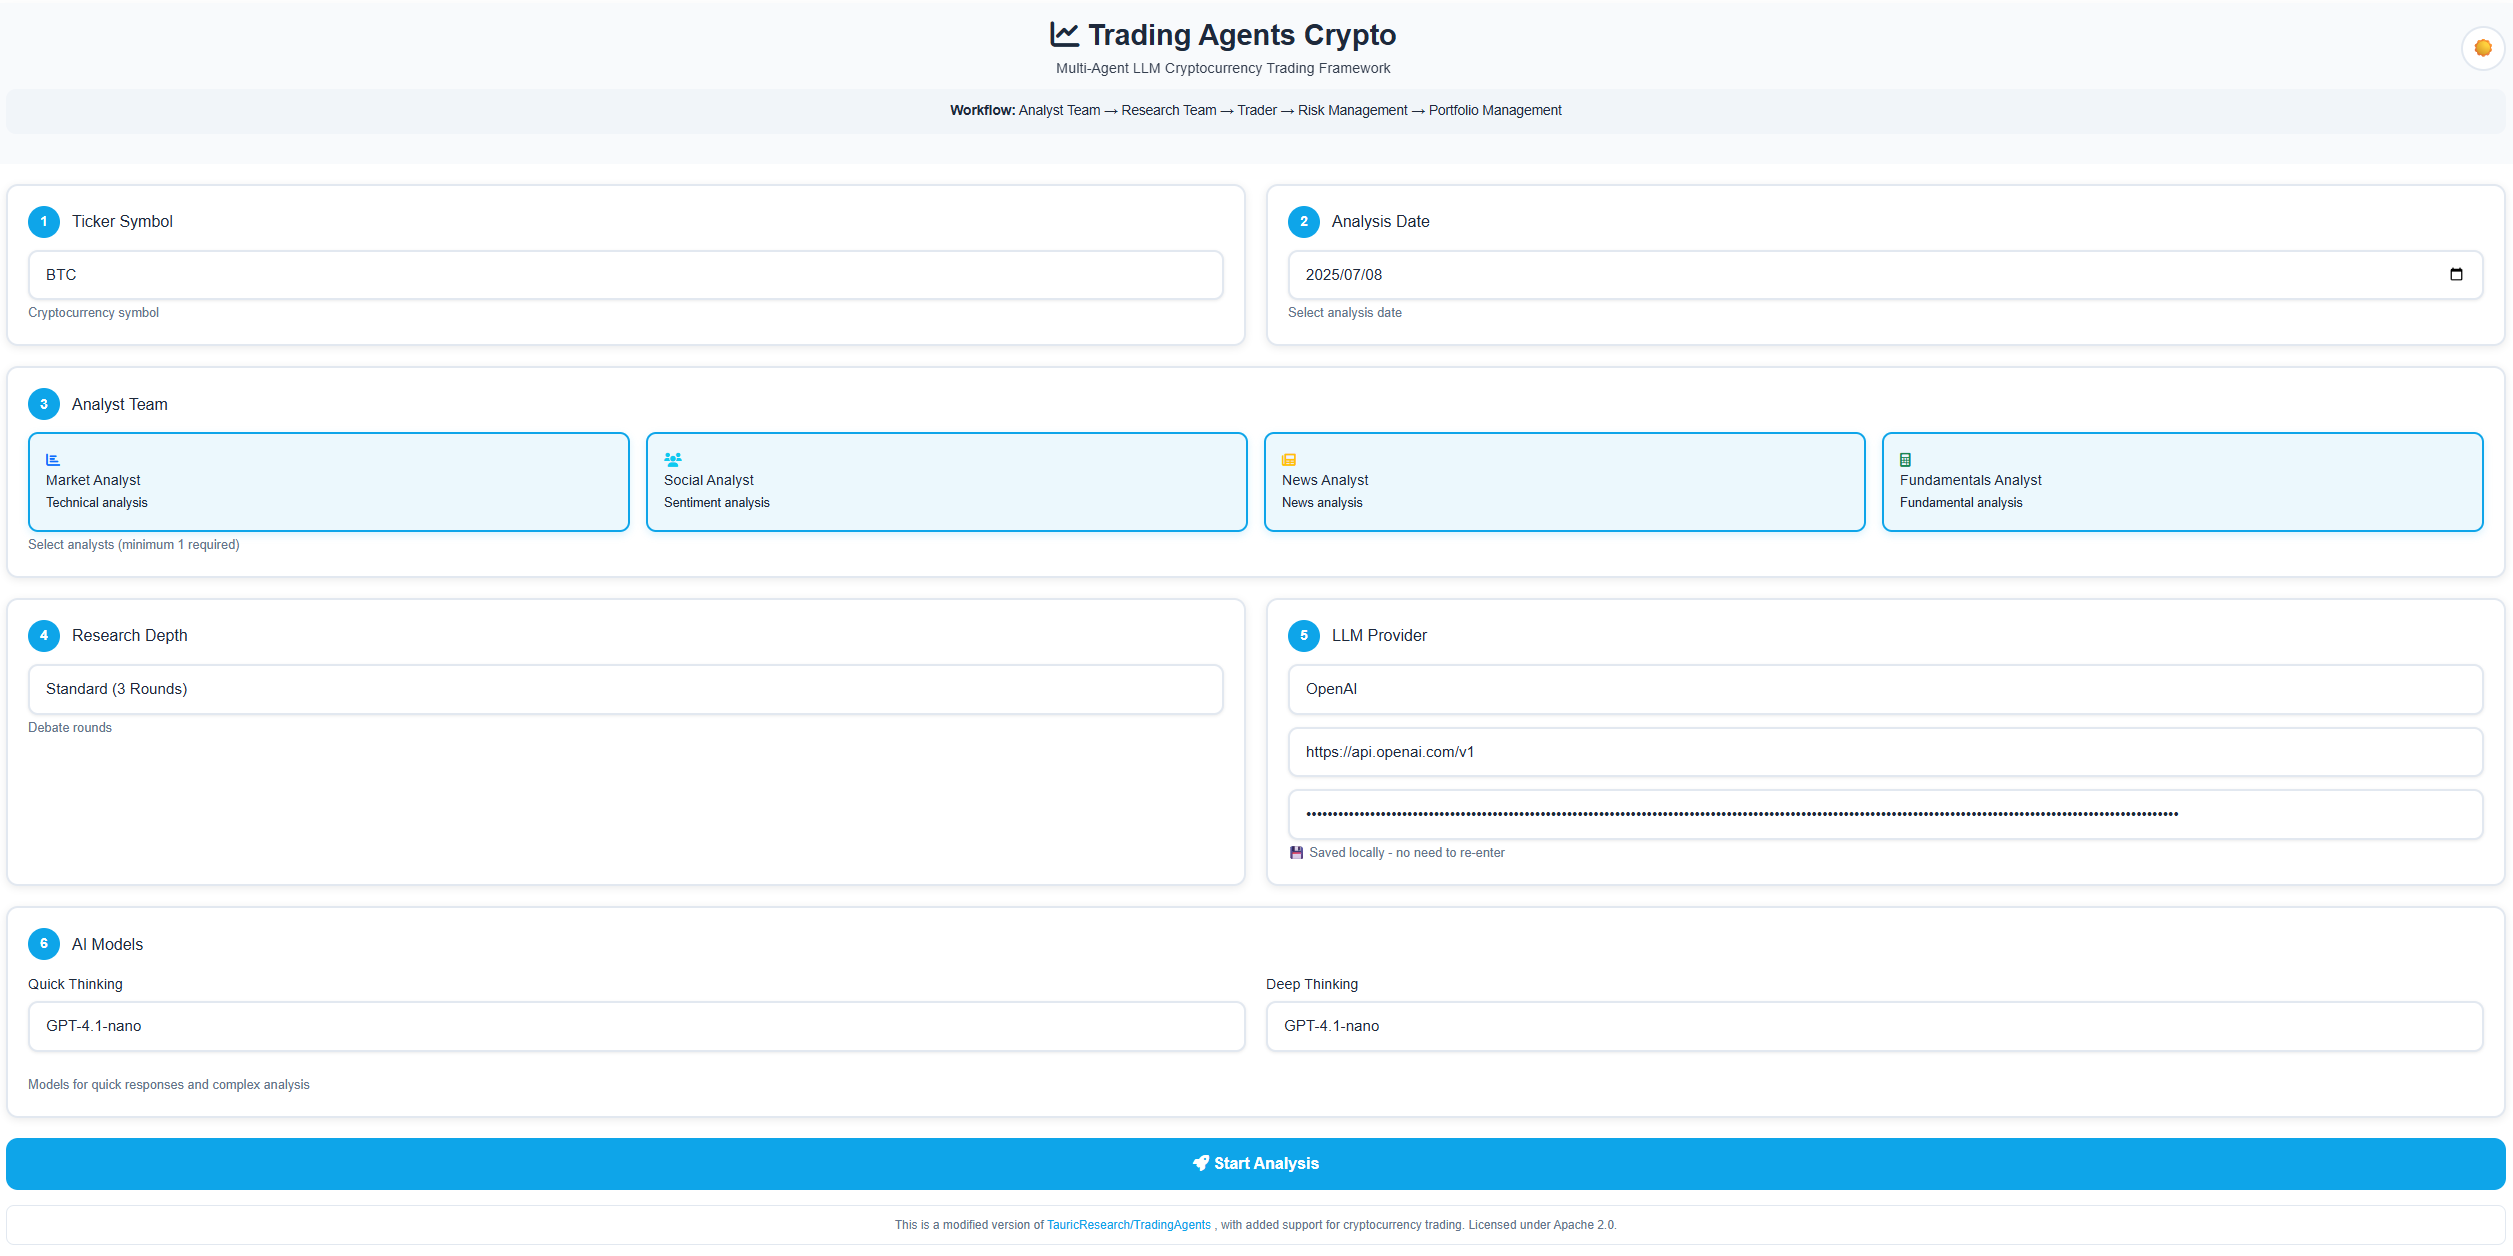Click the 'LLM Provider' section heading

(x=1379, y=636)
